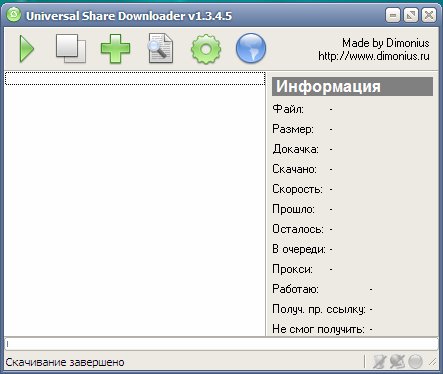Click the window title Universal Share Downloader
Viewport: 443px width, 374px height.
tap(129, 16)
